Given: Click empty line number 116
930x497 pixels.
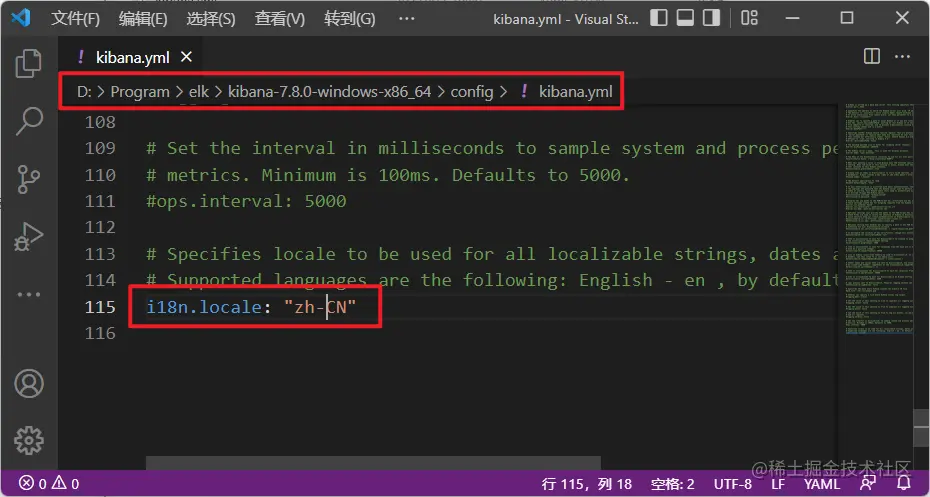Looking at the screenshot, I should click(x=100, y=333).
